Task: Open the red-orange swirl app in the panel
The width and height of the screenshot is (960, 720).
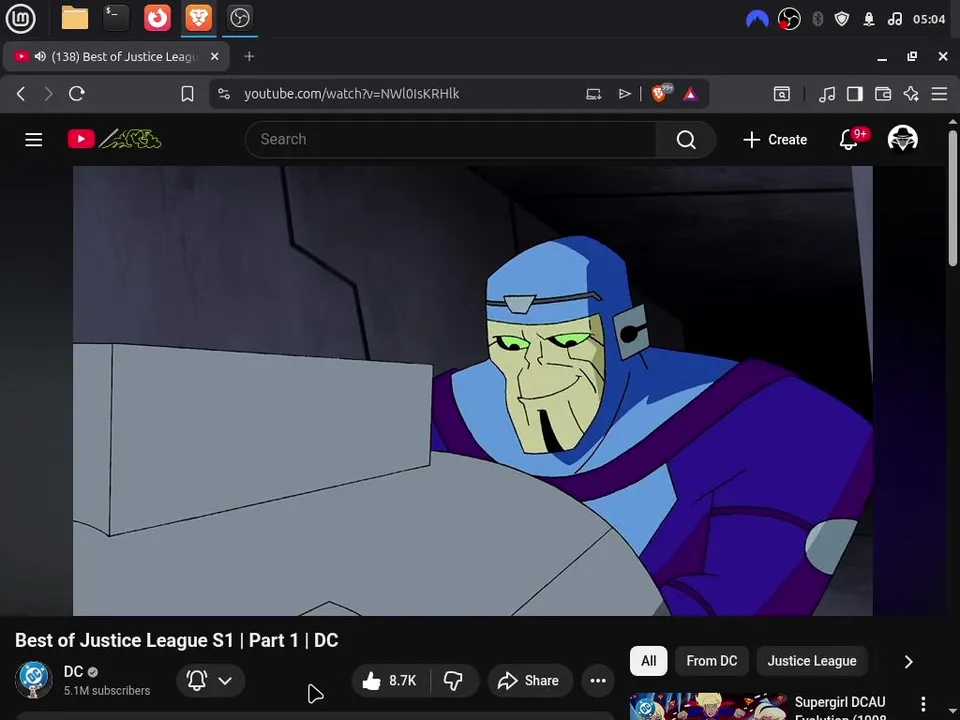Action: click(157, 18)
